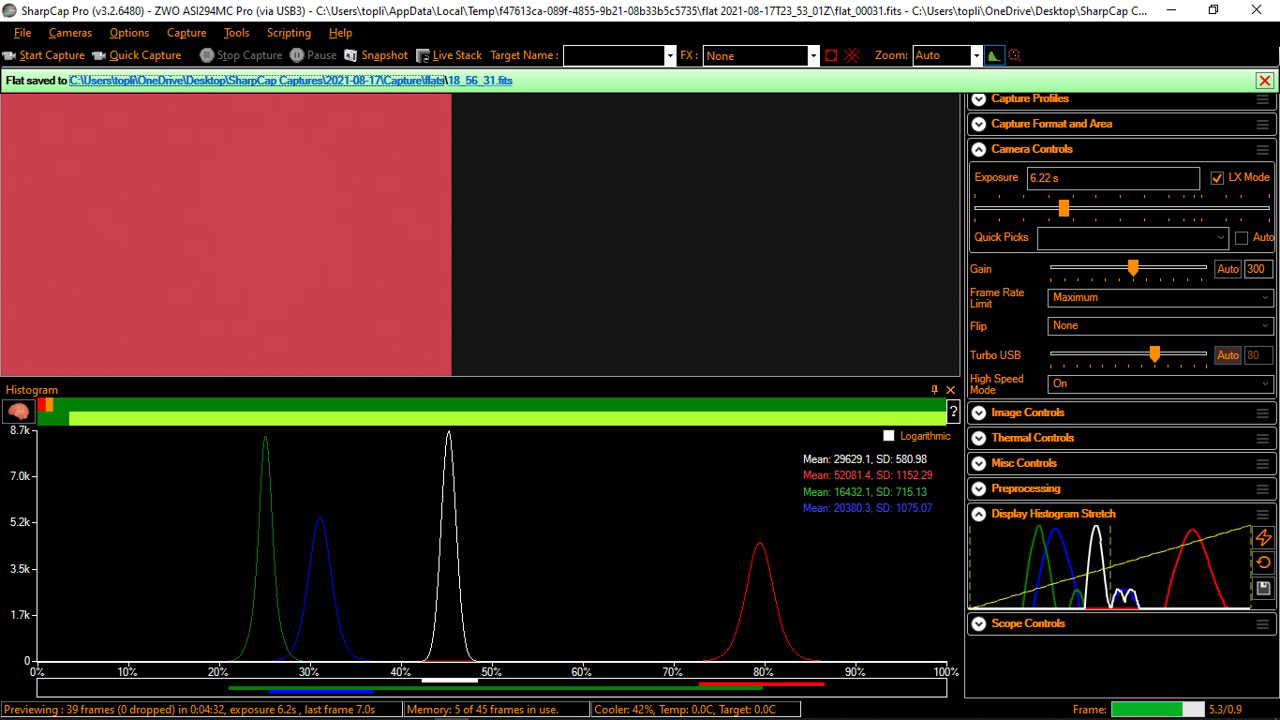This screenshot has height=720, width=1280.
Task: Click Preprocessing panel menu icon
Action: 1263,489
